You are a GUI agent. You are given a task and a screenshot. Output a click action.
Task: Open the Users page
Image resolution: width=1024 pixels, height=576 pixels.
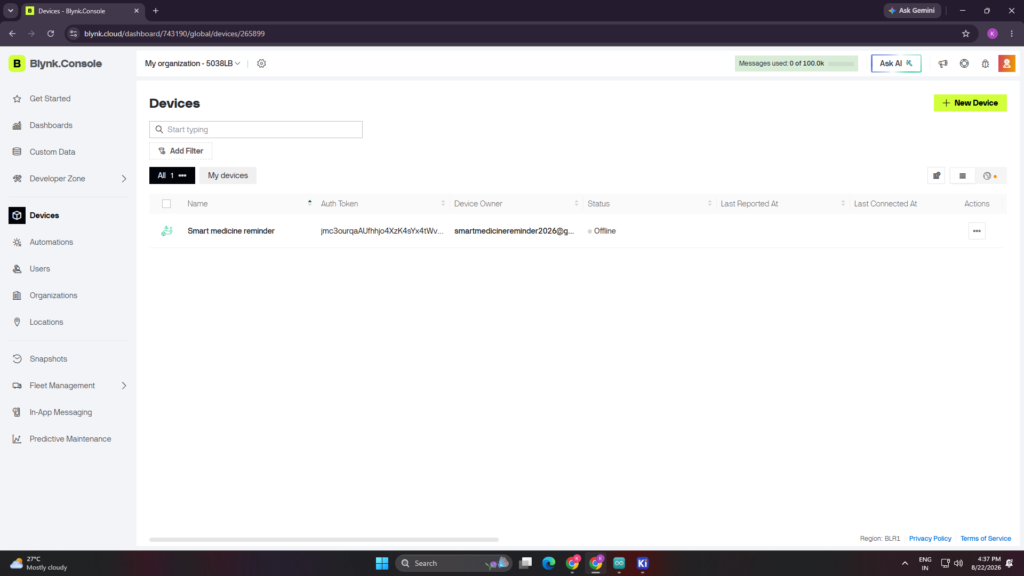[x=39, y=269]
